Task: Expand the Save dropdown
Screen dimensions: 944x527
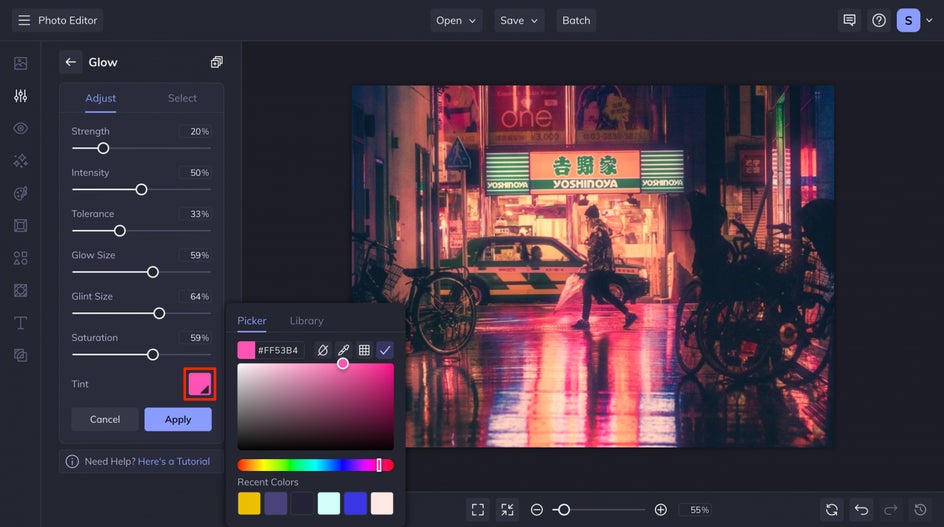Action: click(x=519, y=20)
